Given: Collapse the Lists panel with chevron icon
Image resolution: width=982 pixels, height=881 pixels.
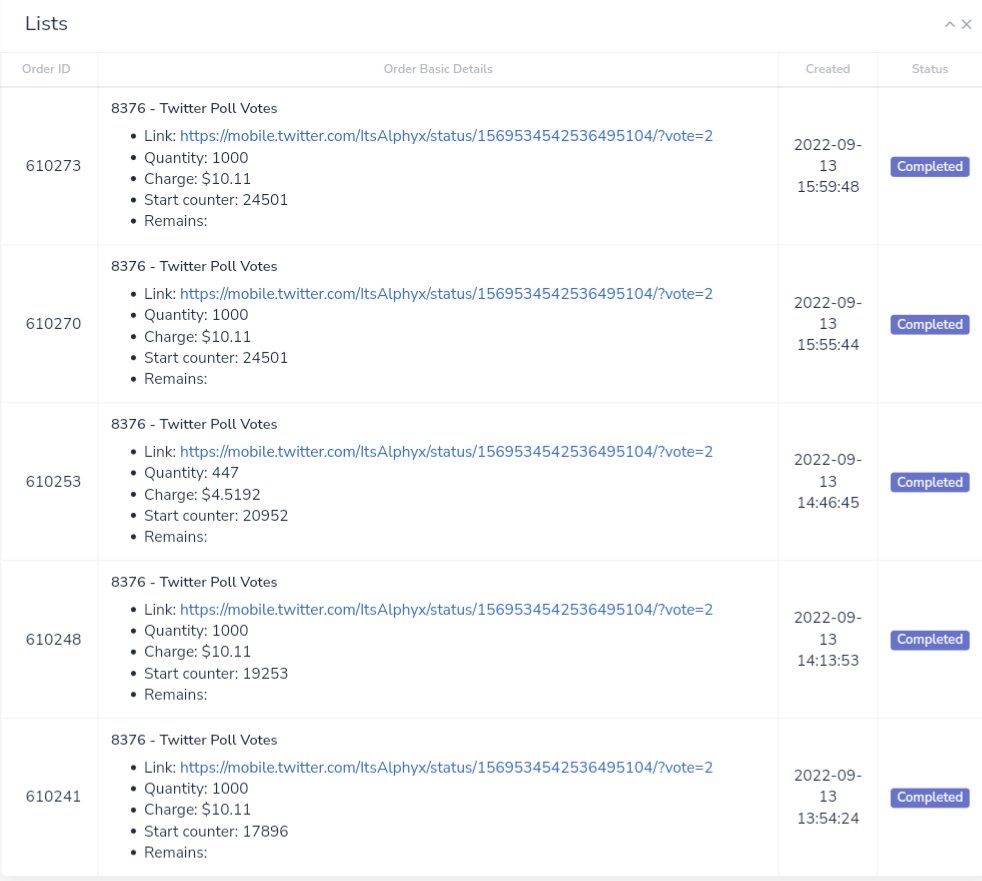Looking at the screenshot, I should [949, 24].
